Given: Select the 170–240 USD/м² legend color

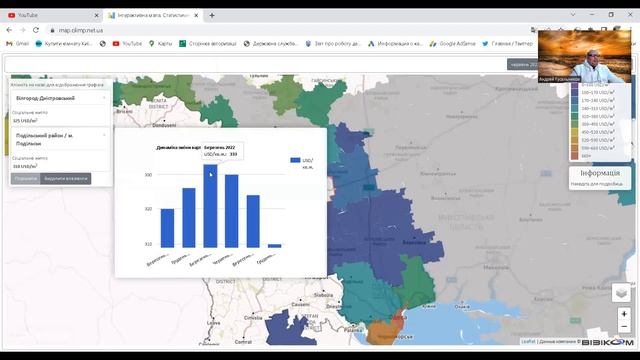Looking at the screenshot, I should tap(575, 100).
